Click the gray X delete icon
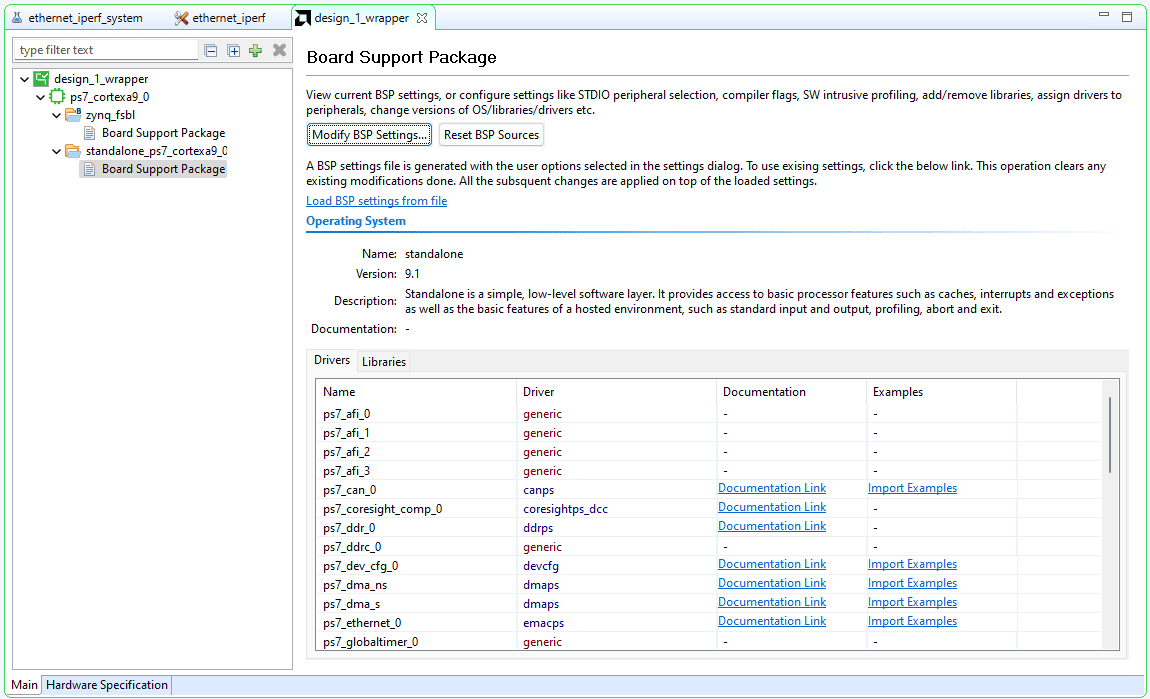 tap(279, 51)
